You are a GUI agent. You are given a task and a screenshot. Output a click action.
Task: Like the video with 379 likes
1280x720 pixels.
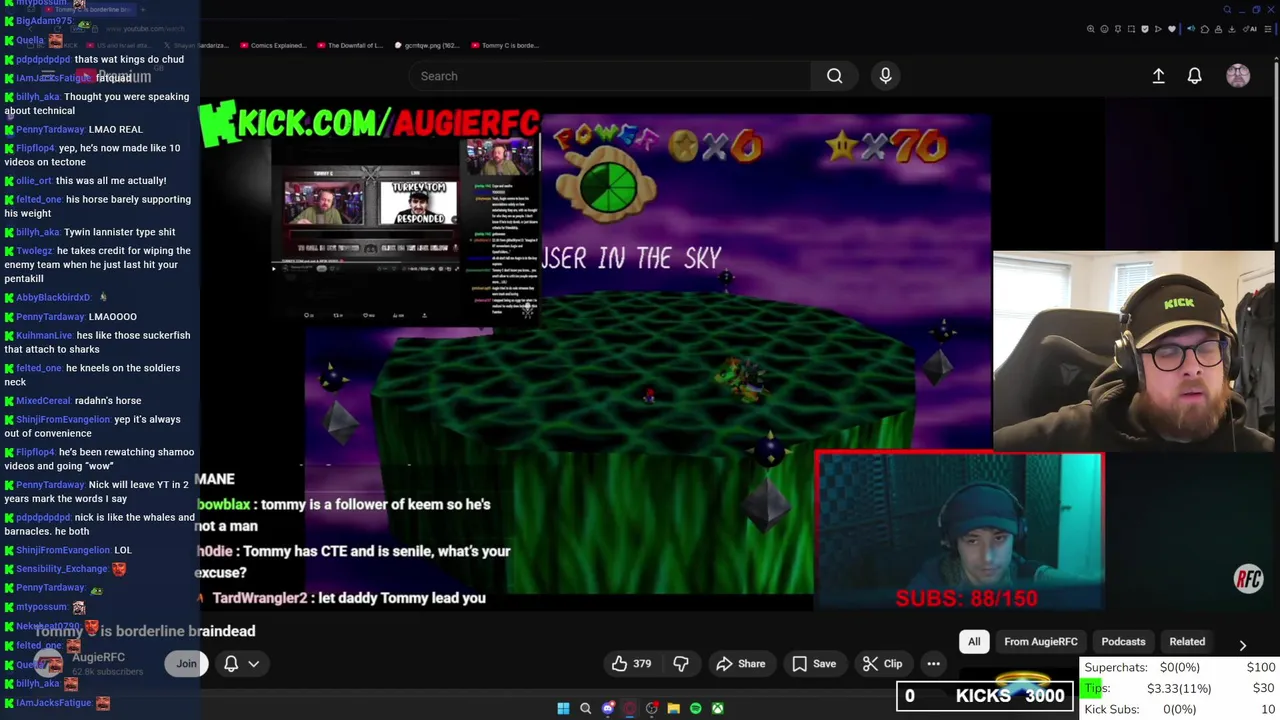[631, 664]
